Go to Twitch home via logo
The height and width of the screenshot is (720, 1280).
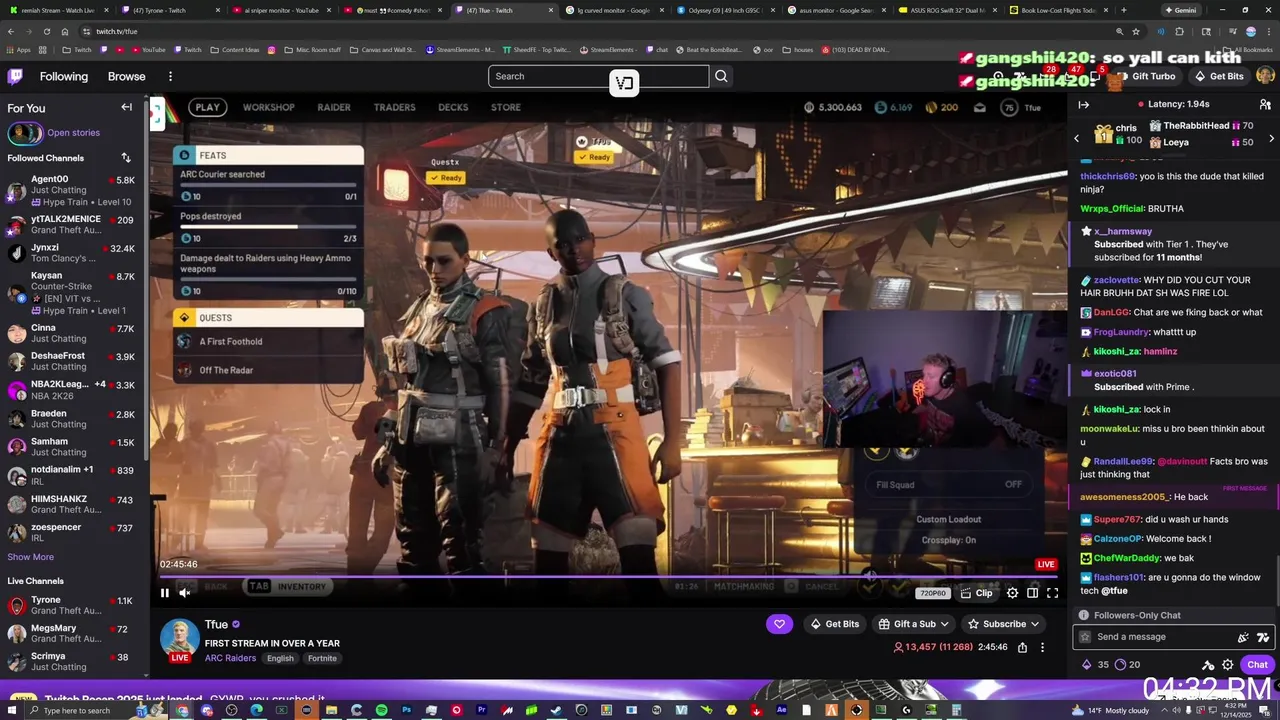point(15,76)
